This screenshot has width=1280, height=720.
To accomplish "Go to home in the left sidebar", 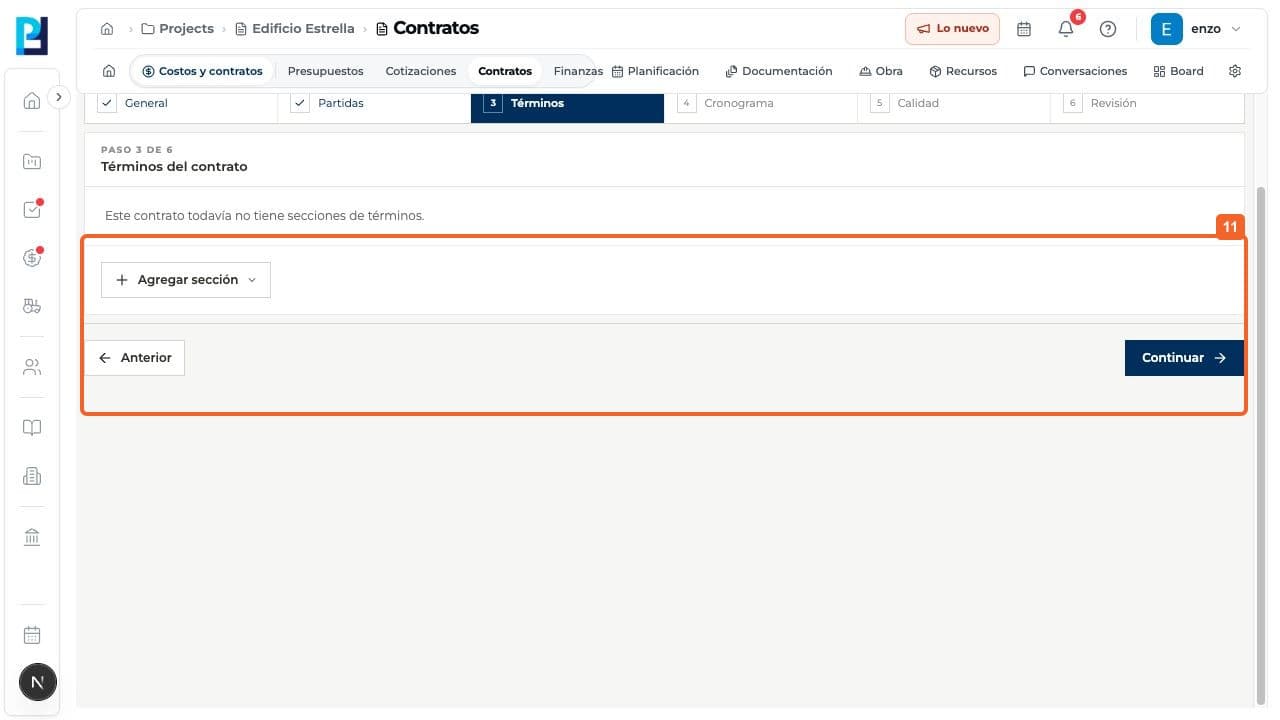I will [32, 100].
